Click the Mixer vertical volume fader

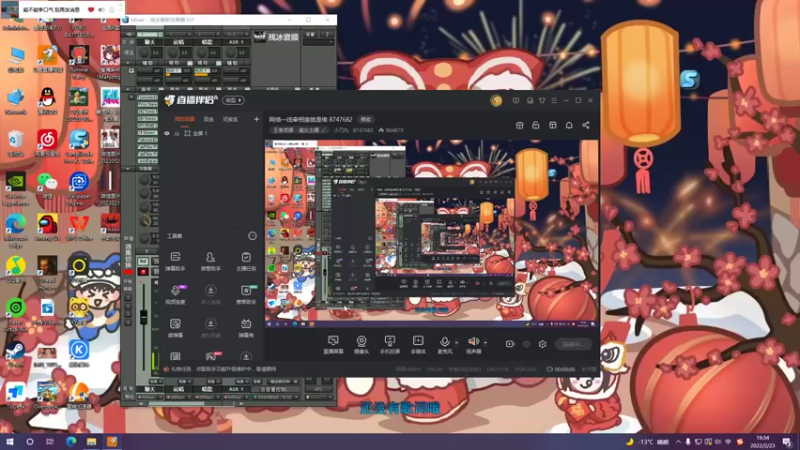coord(144,316)
